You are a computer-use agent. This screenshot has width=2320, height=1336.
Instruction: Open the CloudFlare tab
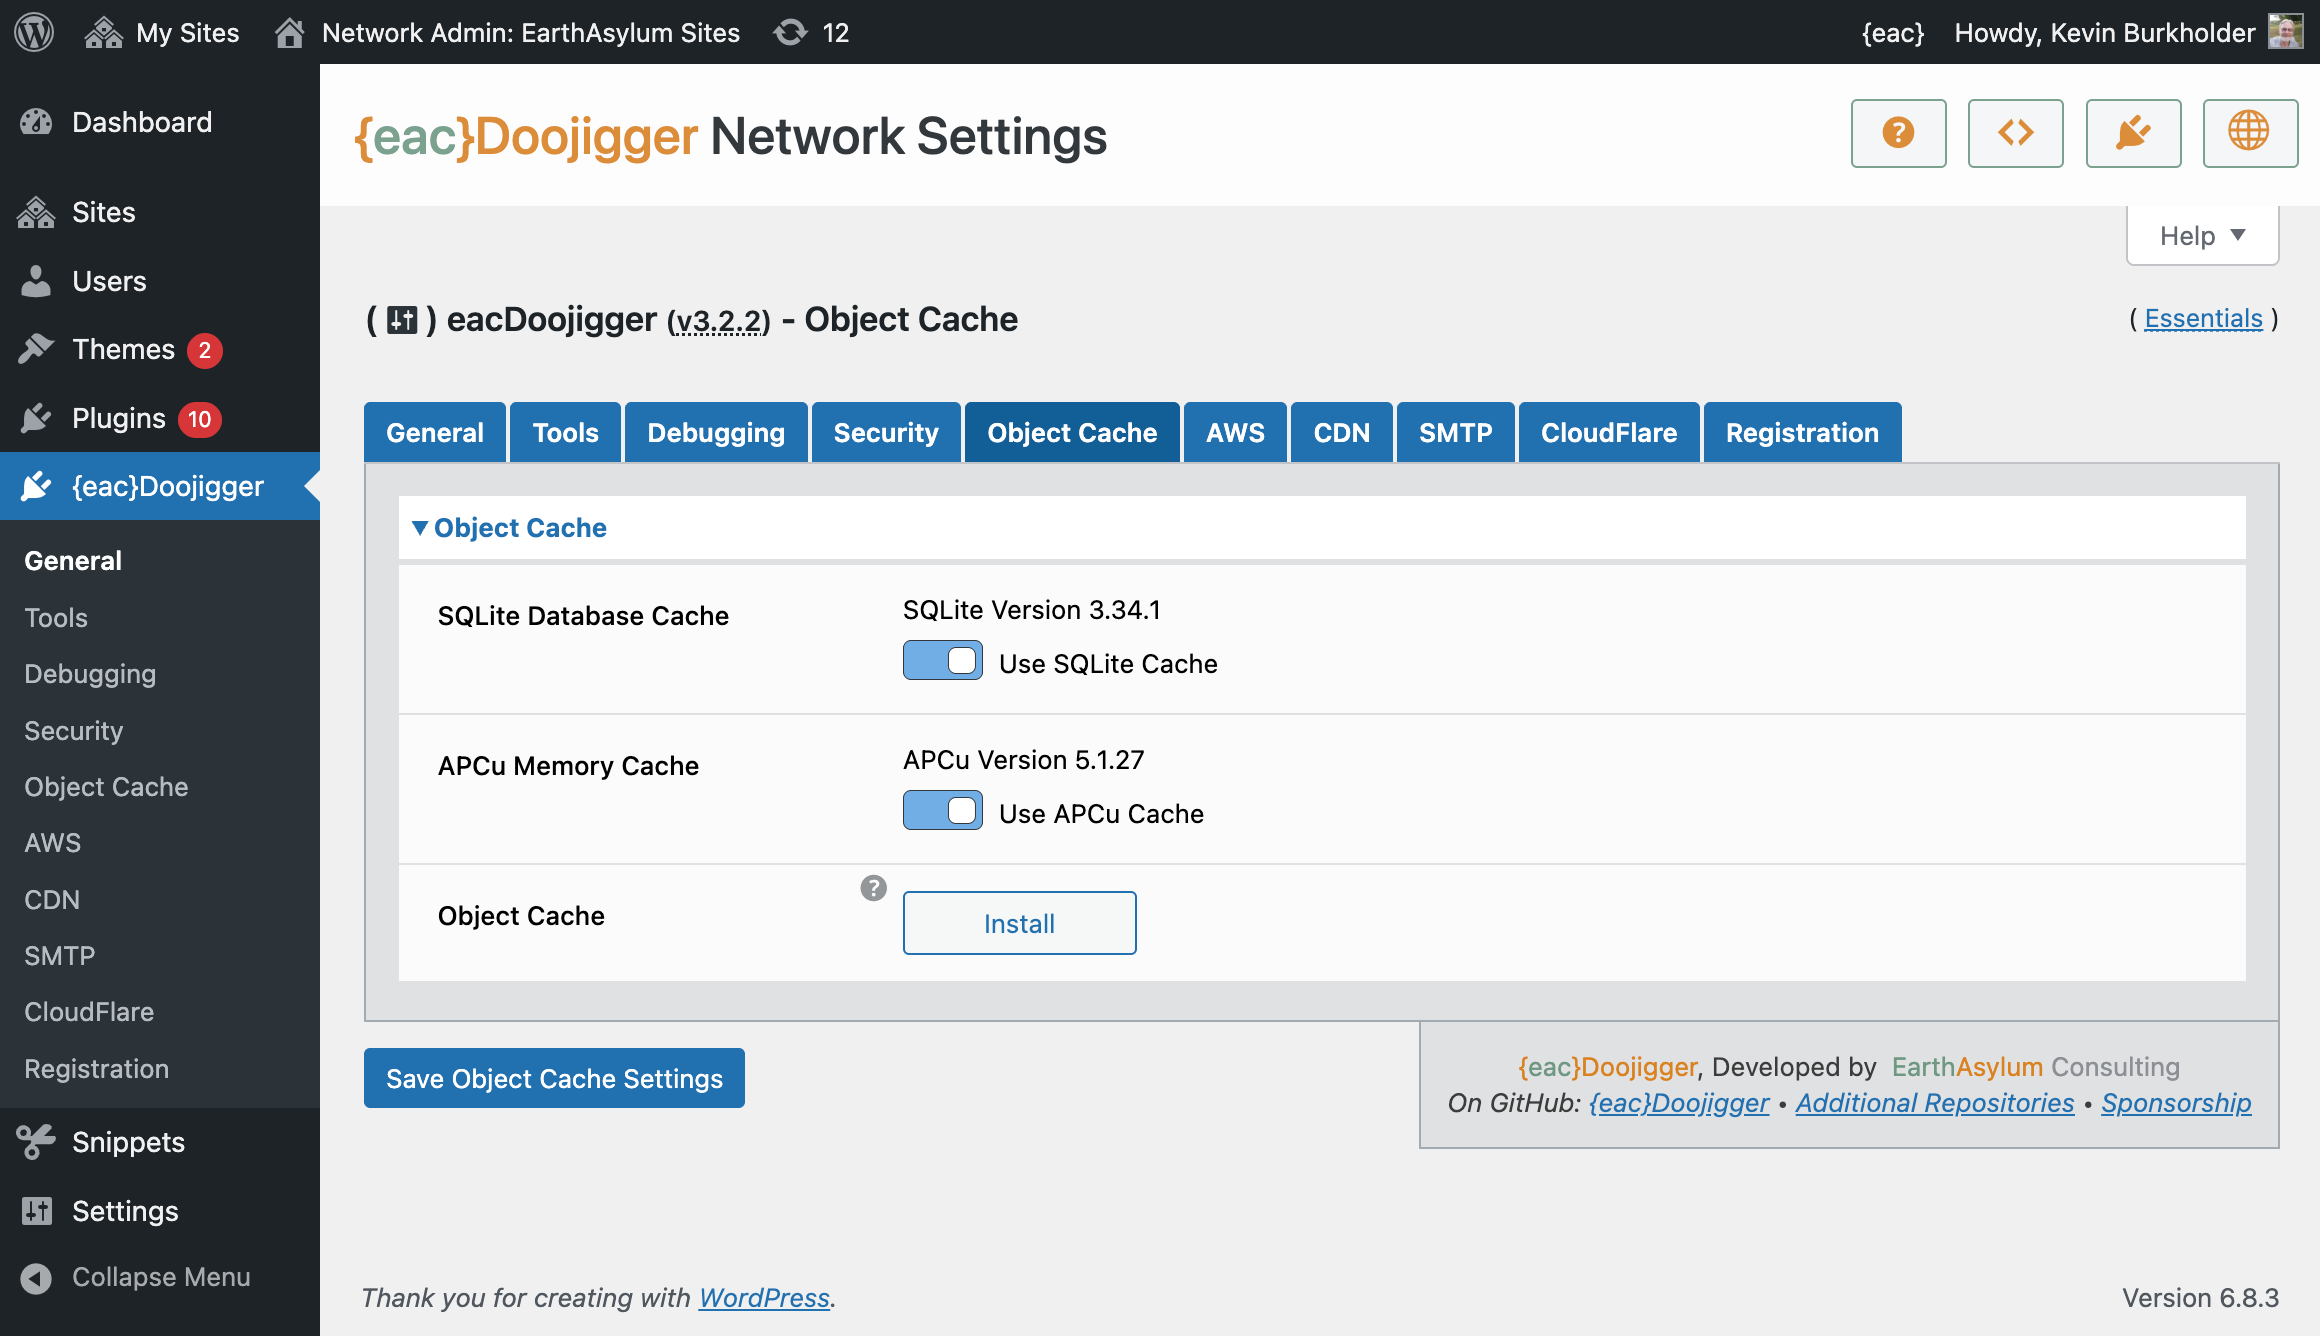pyautogui.click(x=1608, y=433)
